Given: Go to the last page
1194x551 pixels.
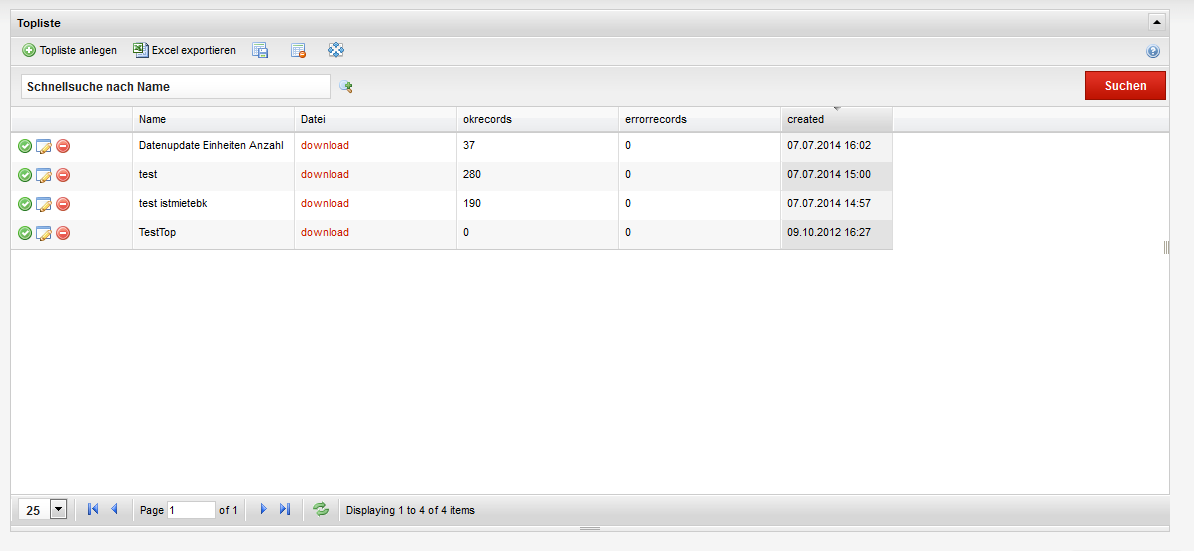Looking at the screenshot, I should 285,510.
